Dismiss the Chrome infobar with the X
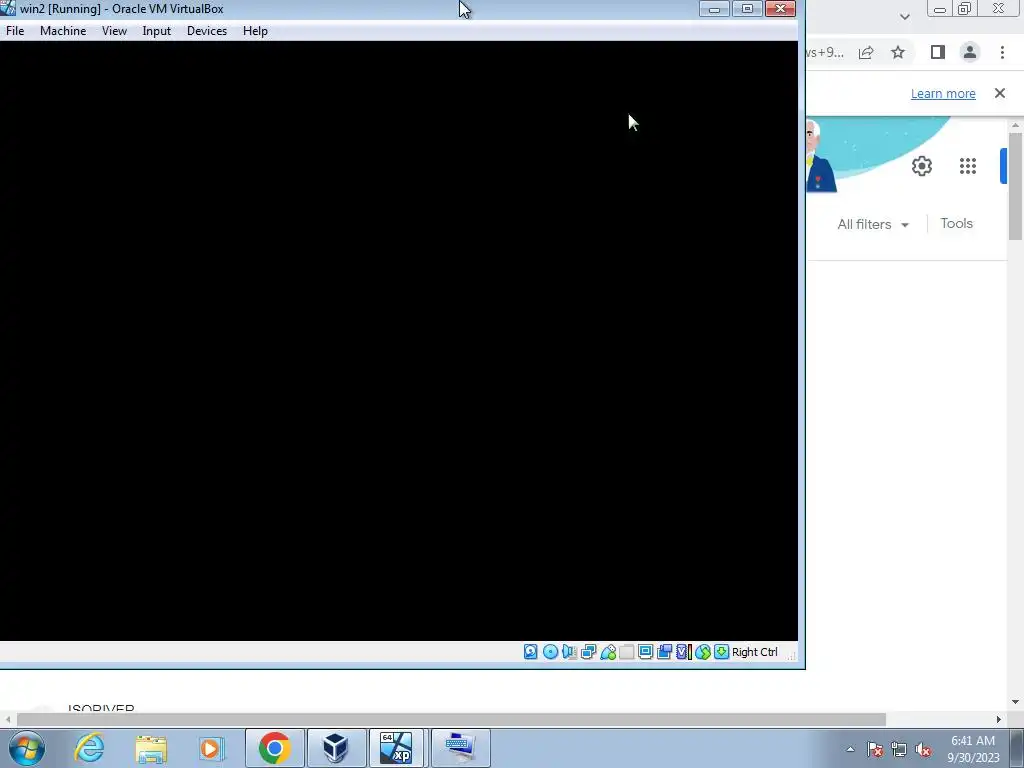Viewport: 1024px width, 768px height. pyautogui.click(x=1000, y=93)
